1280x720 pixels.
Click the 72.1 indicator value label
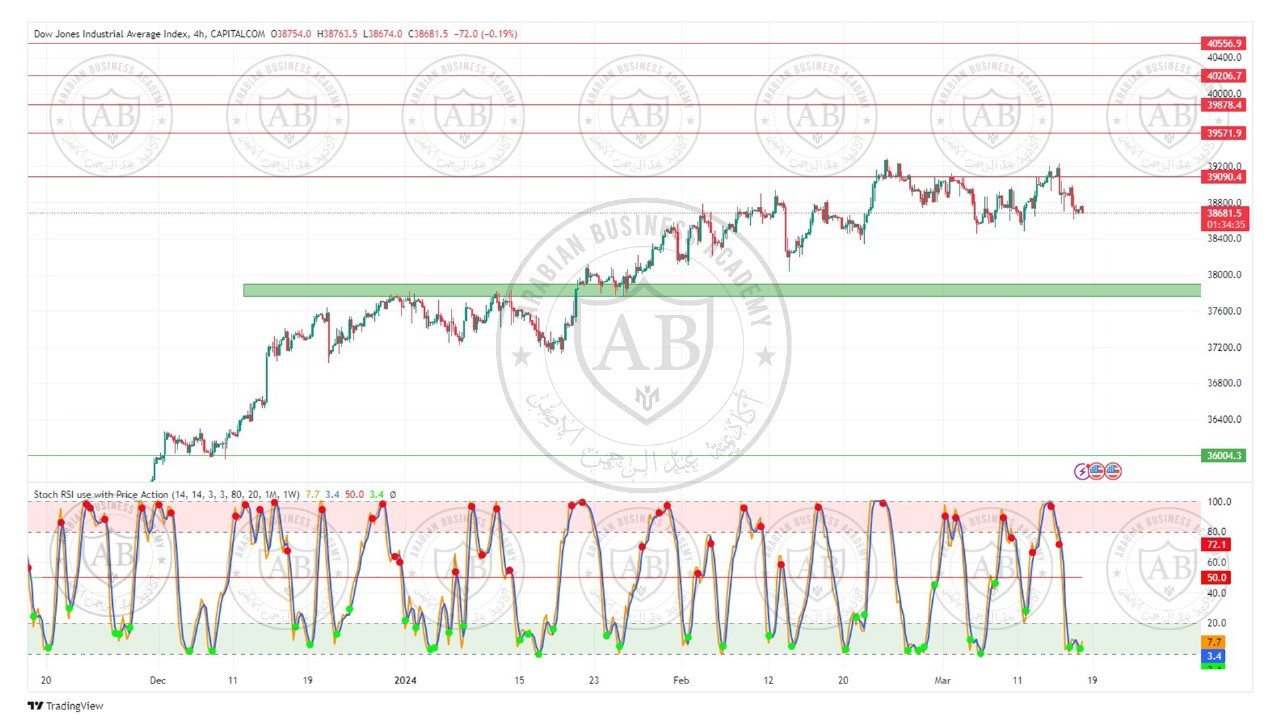pos(1216,545)
